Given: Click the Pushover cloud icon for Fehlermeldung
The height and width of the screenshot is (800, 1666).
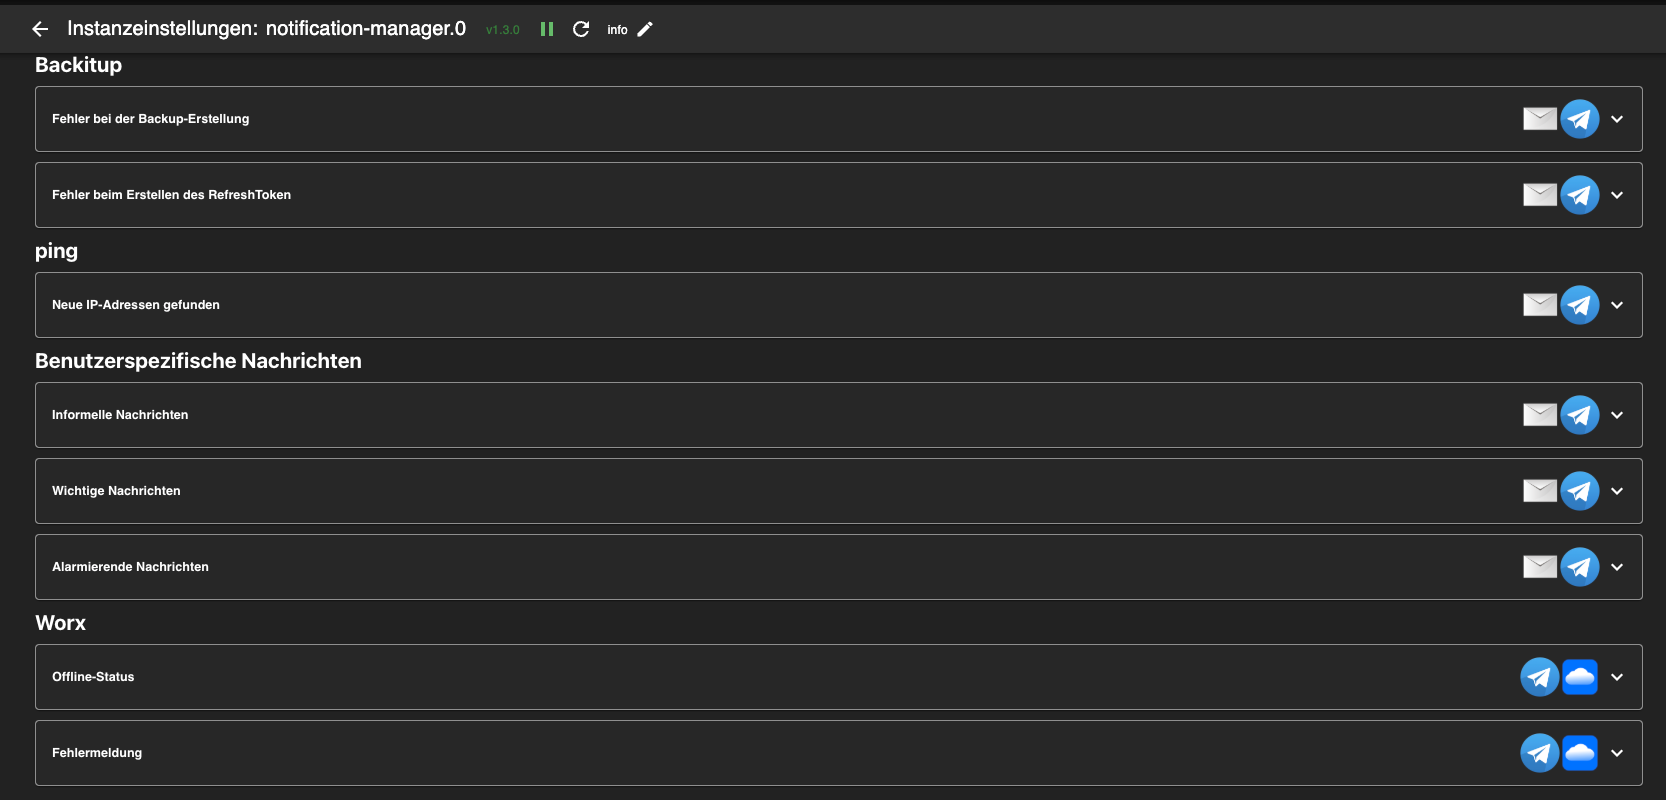Looking at the screenshot, I should (x=1580, y=753).
